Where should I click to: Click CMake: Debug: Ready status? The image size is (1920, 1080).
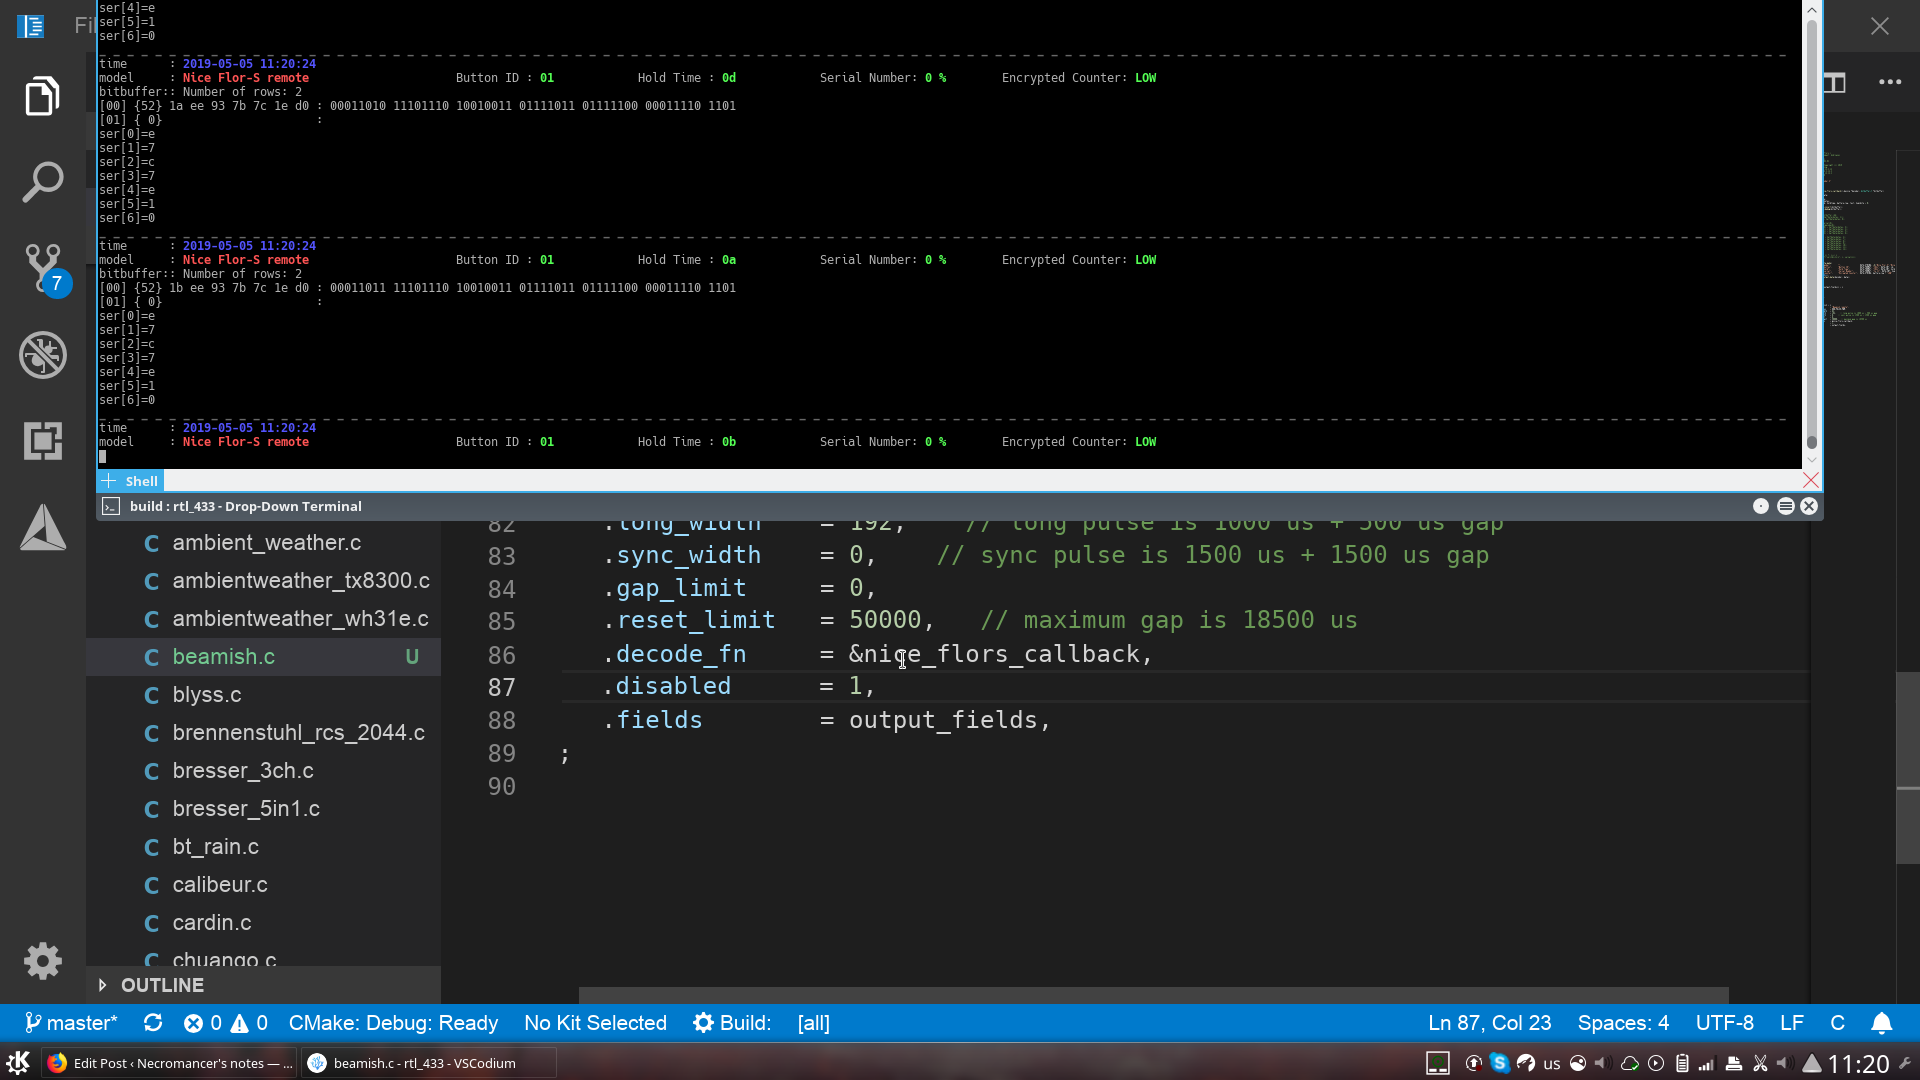[x=393, y=1023]
